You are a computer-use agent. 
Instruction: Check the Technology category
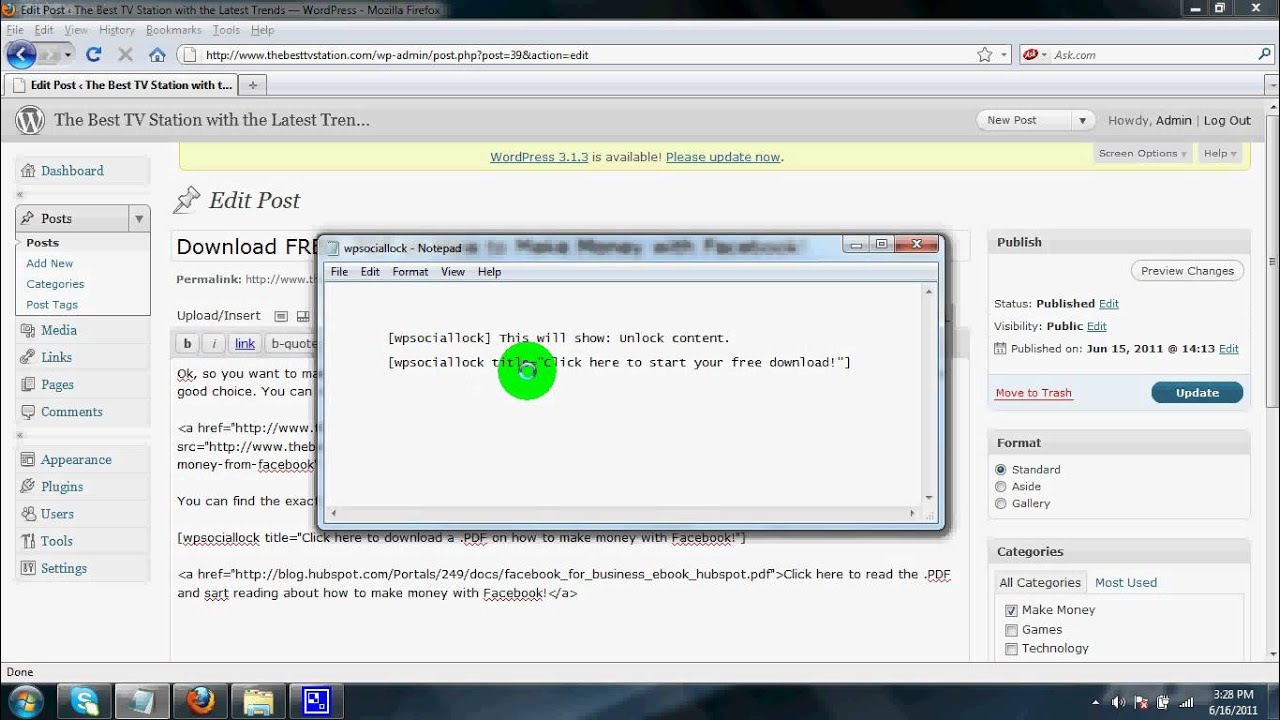pos(1011,649)
